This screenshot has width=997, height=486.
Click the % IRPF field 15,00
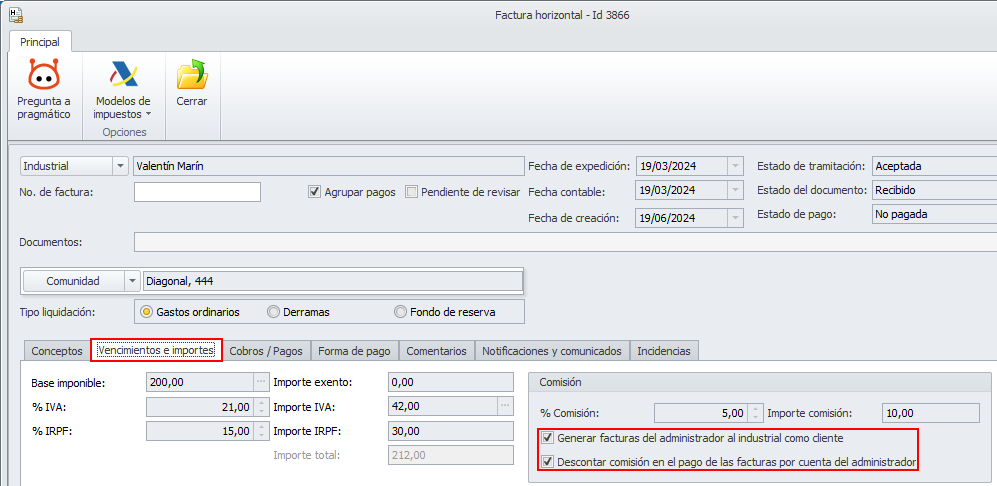click(x=200, y=431)
